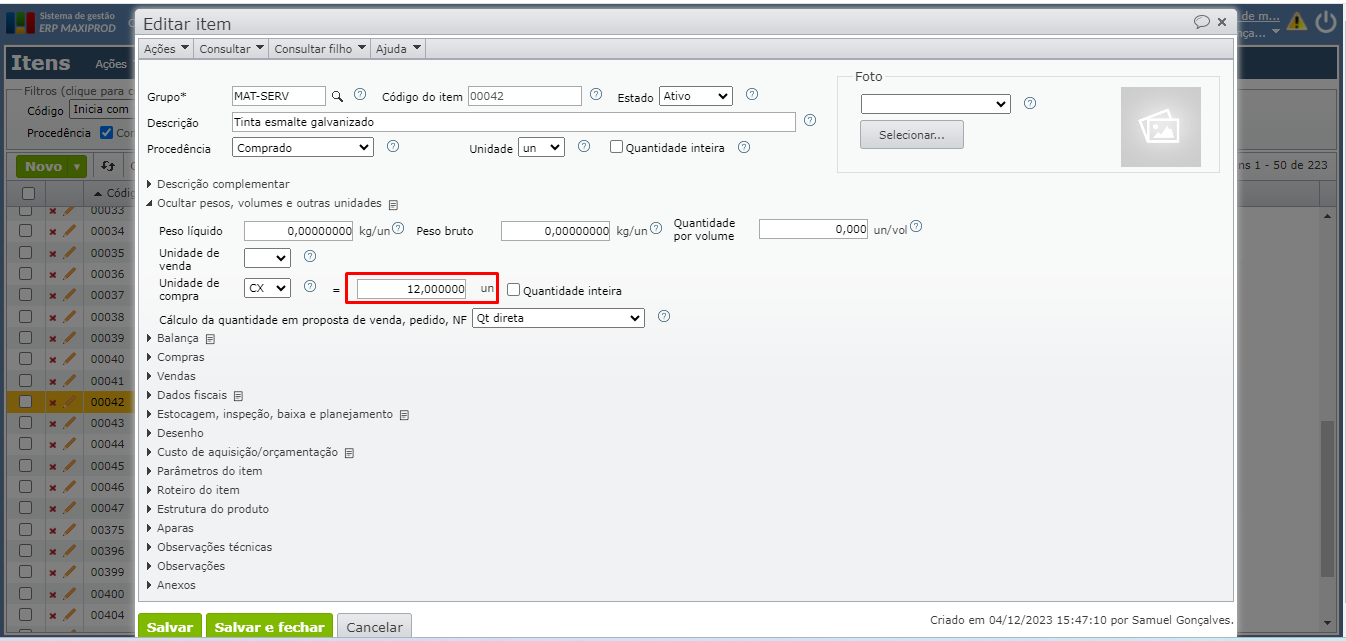The width and height of the screenshot is (1346, 641).
Task: Click the Descrição text field
Action: pos(513,122)
